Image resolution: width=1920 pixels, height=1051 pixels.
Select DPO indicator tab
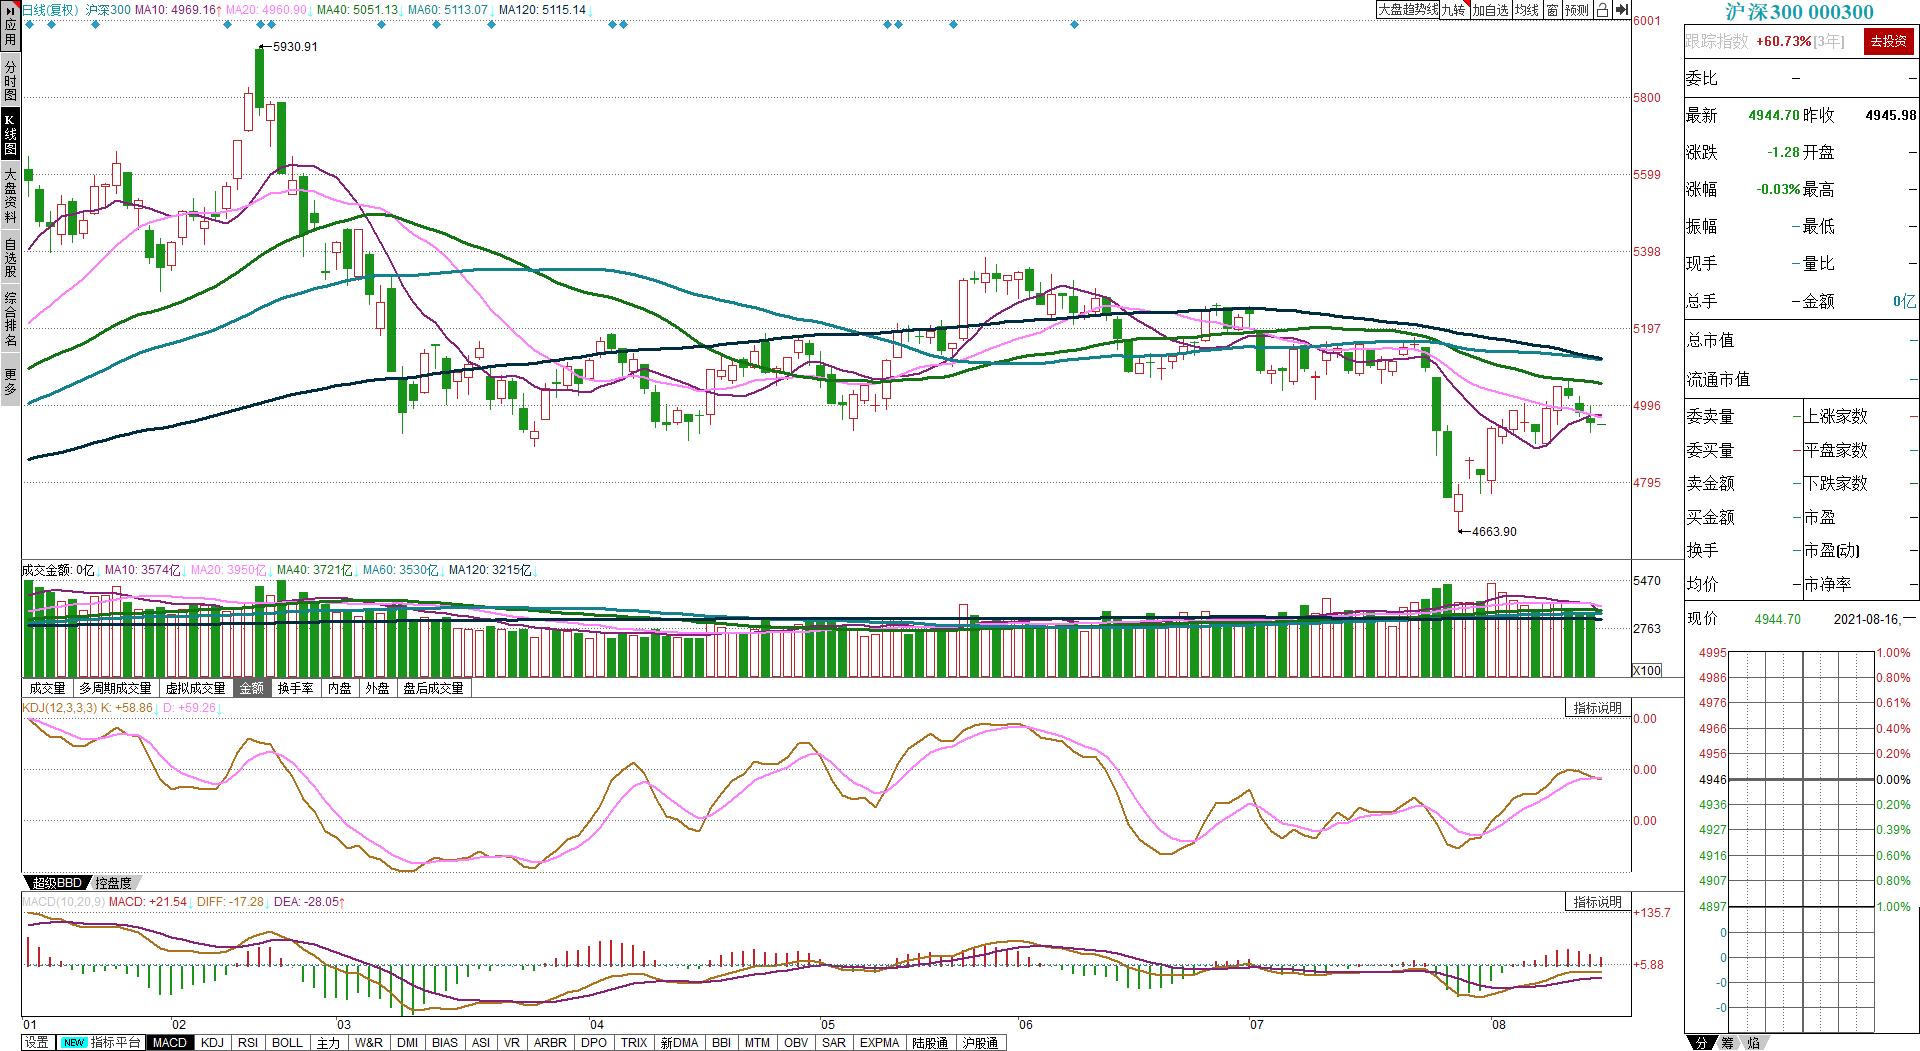[x=594, y=1042]
